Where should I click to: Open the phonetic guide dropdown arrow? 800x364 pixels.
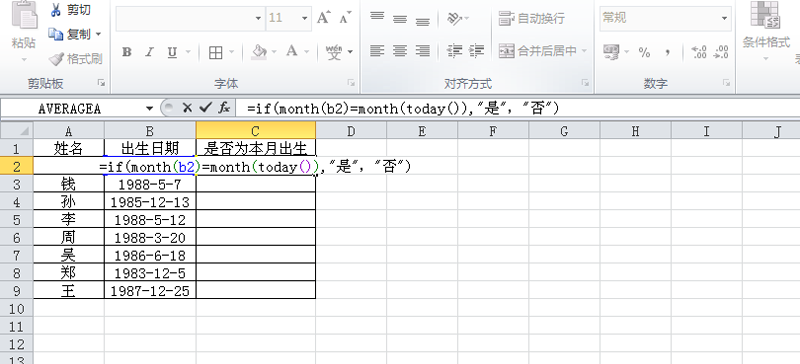[x=351, y=52]
